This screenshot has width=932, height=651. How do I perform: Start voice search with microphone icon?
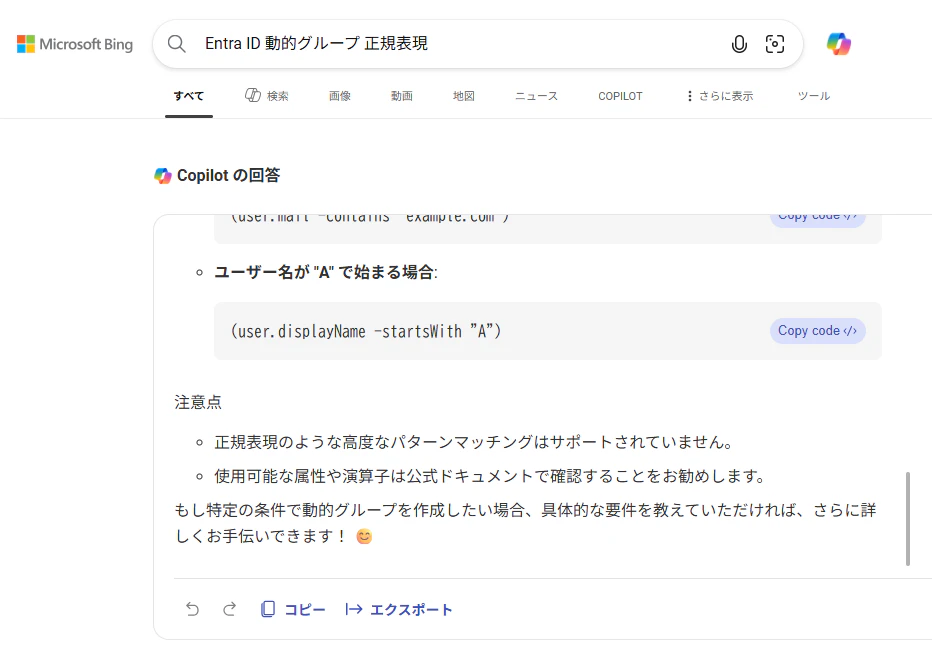739,44
